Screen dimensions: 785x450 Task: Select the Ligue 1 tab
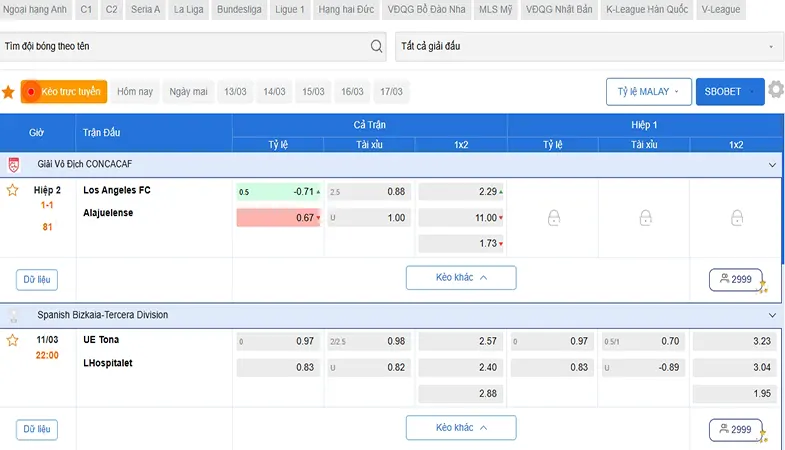(290, 10)
